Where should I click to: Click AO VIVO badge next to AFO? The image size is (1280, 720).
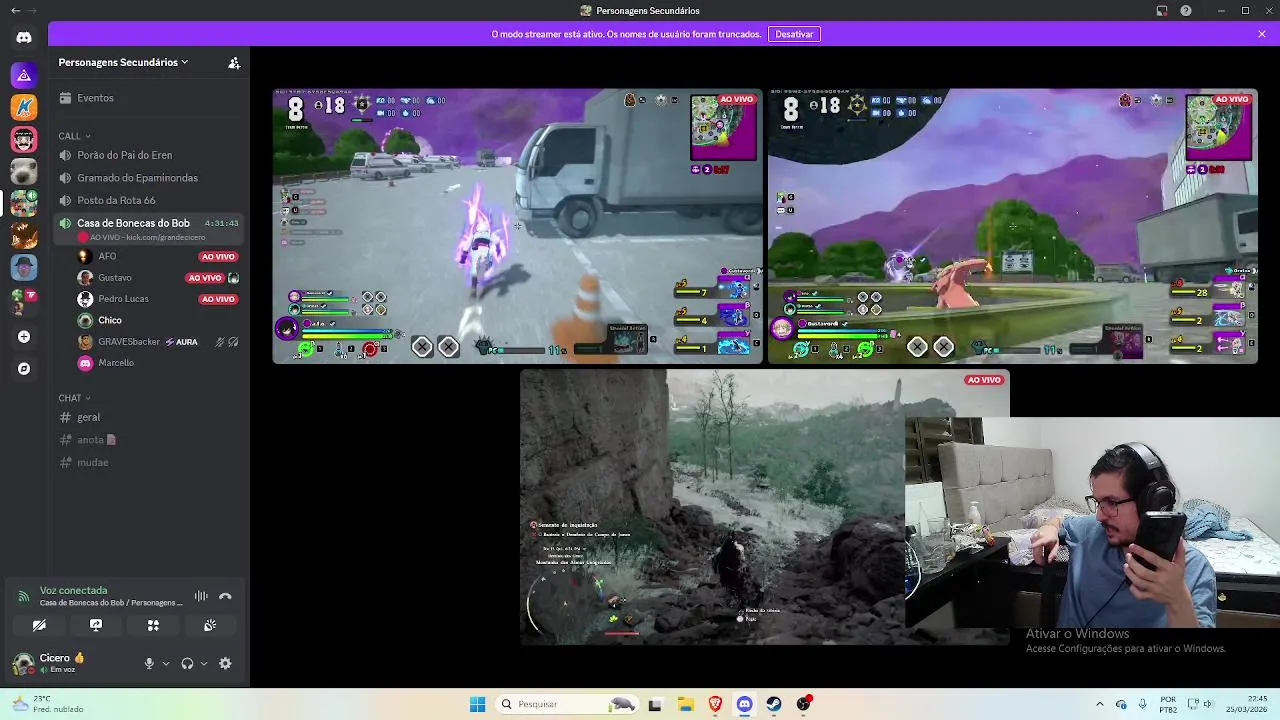[x=218, y=256]
